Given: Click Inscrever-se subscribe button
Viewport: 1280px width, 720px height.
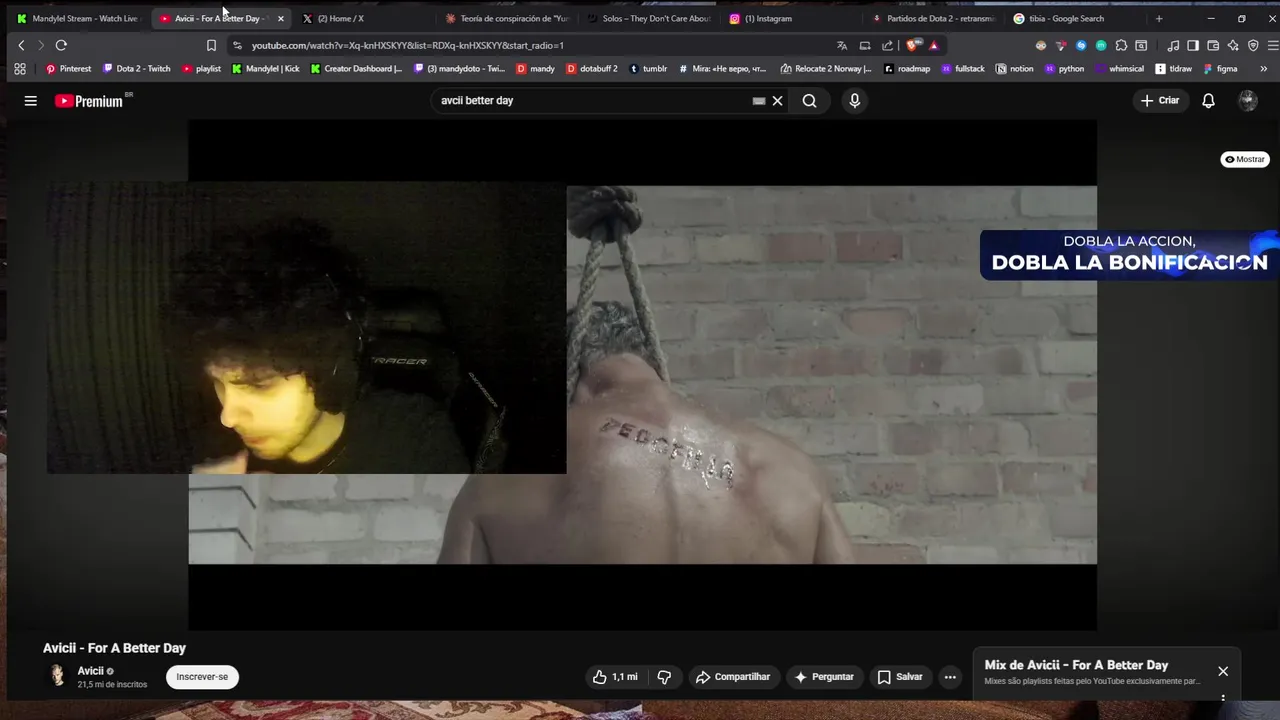Looking at the screenshot, I should pos(202,677).
